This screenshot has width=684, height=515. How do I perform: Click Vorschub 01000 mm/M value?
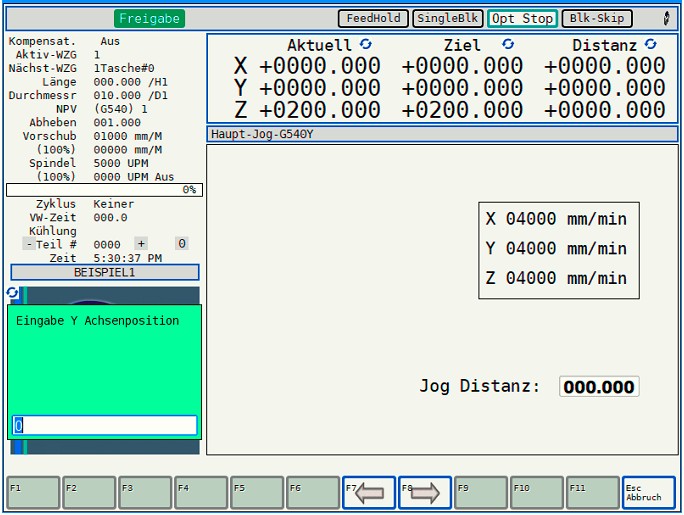click(x=128, y=136)
